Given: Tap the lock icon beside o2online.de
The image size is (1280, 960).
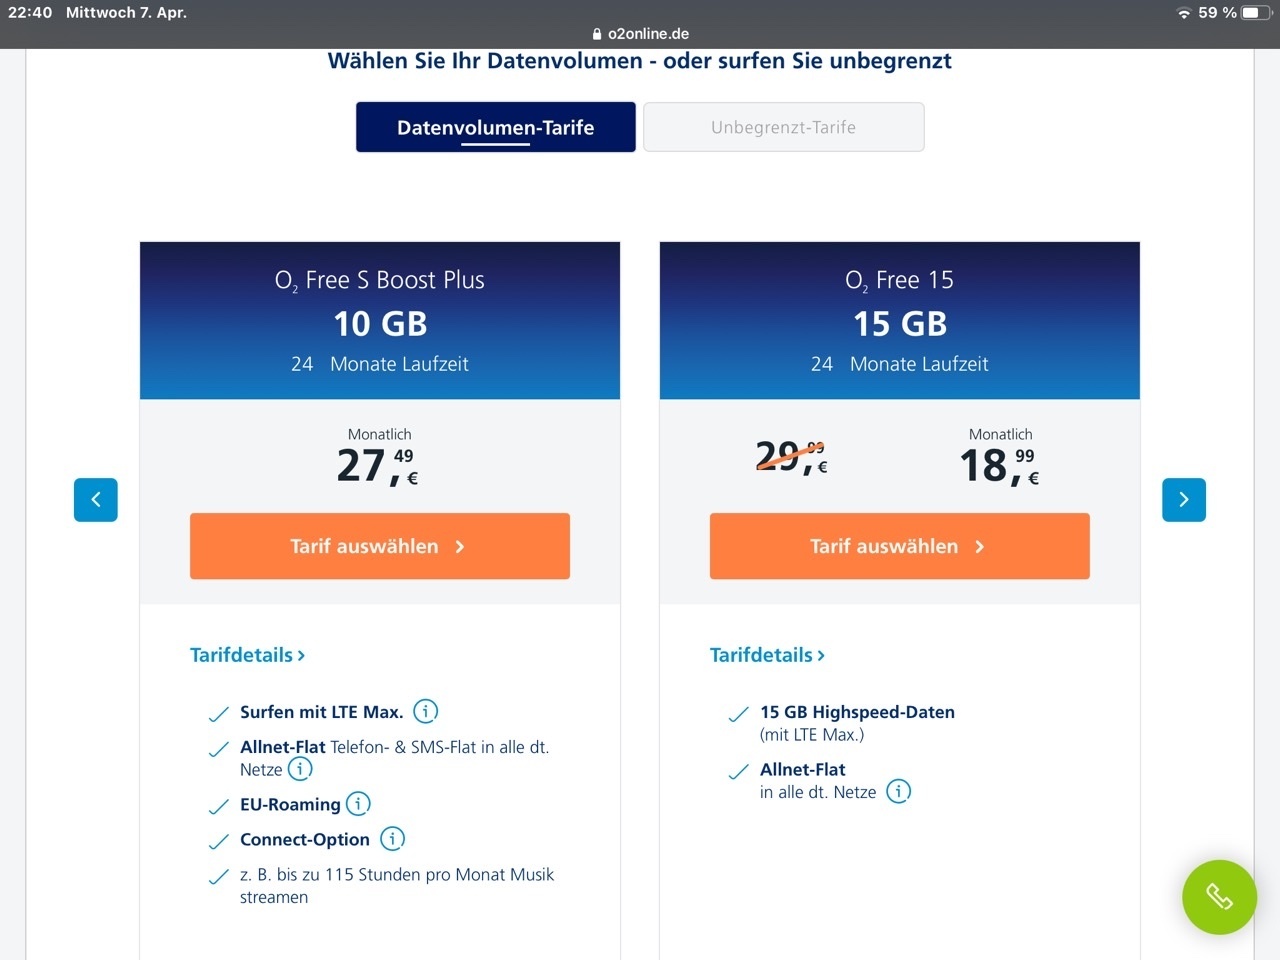Looking at the screenshot, I should point(598,34).
